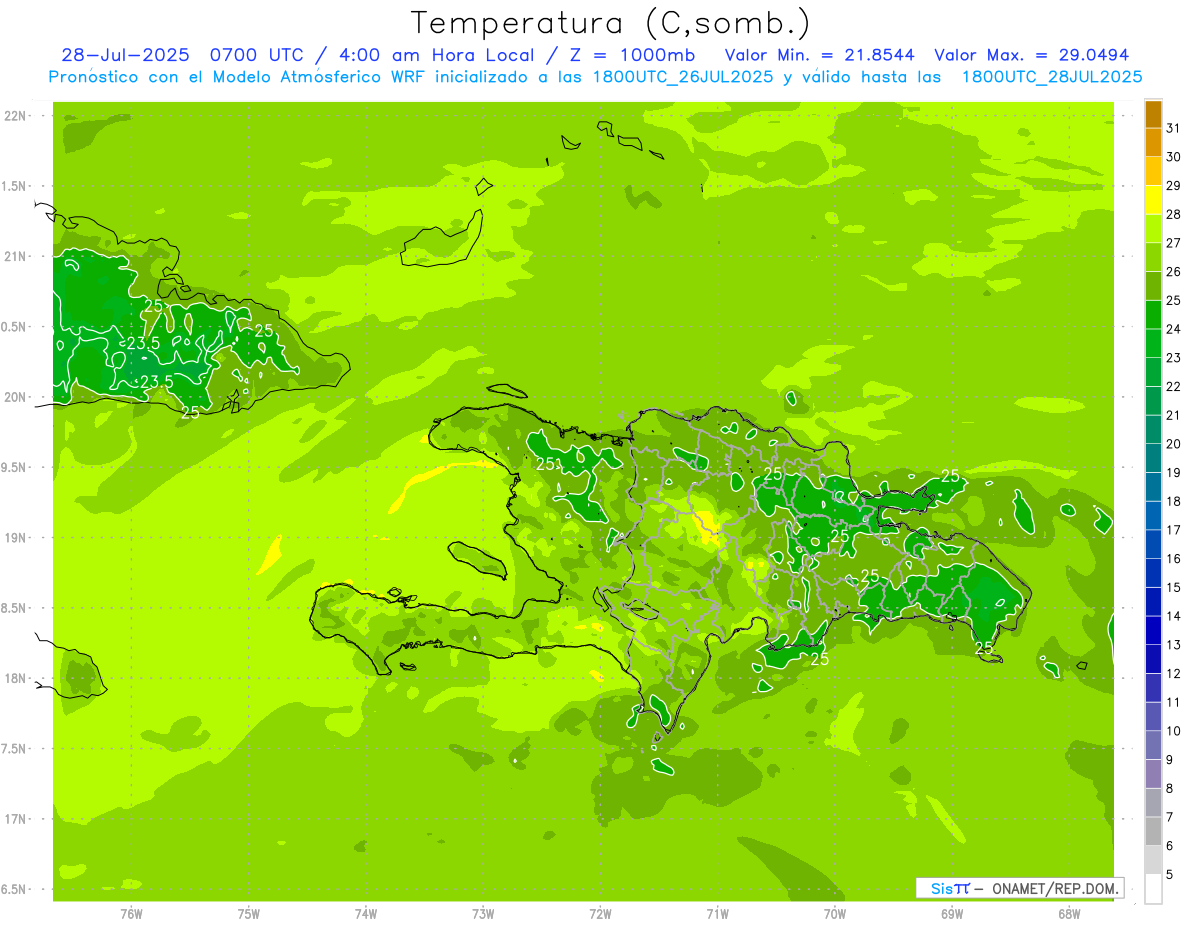Viewport: 1200px width, 927px height.
Task: Click the '25' contour label near Samaná peninsula
Action: pyautogui.click(x=950, y=476)
